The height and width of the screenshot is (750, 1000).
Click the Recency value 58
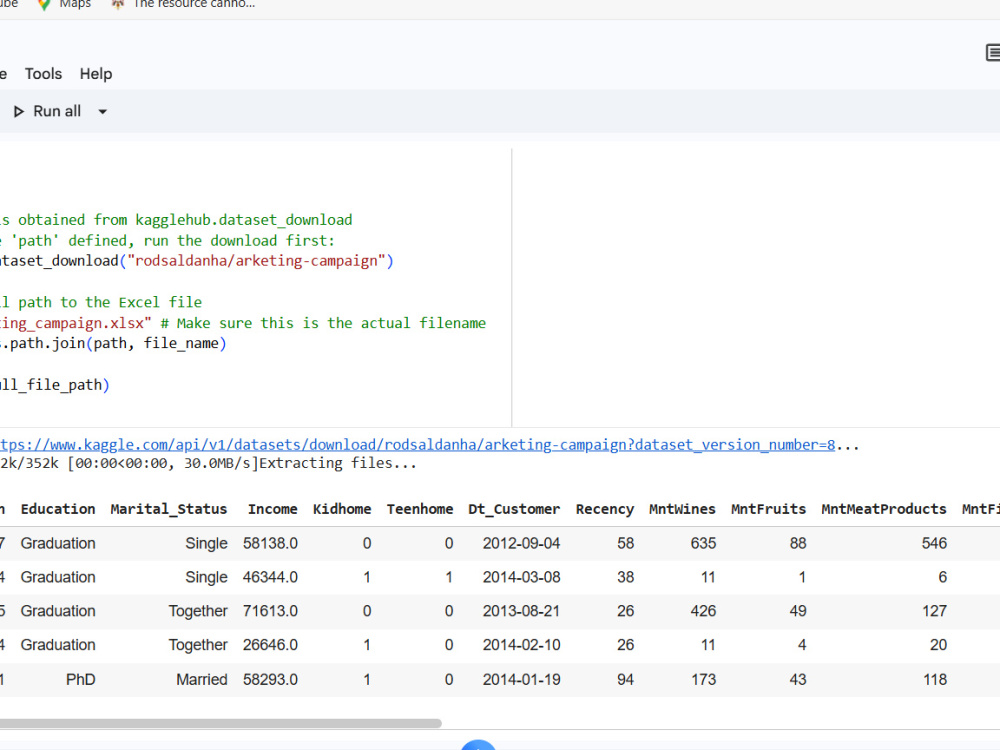(626, 543)
